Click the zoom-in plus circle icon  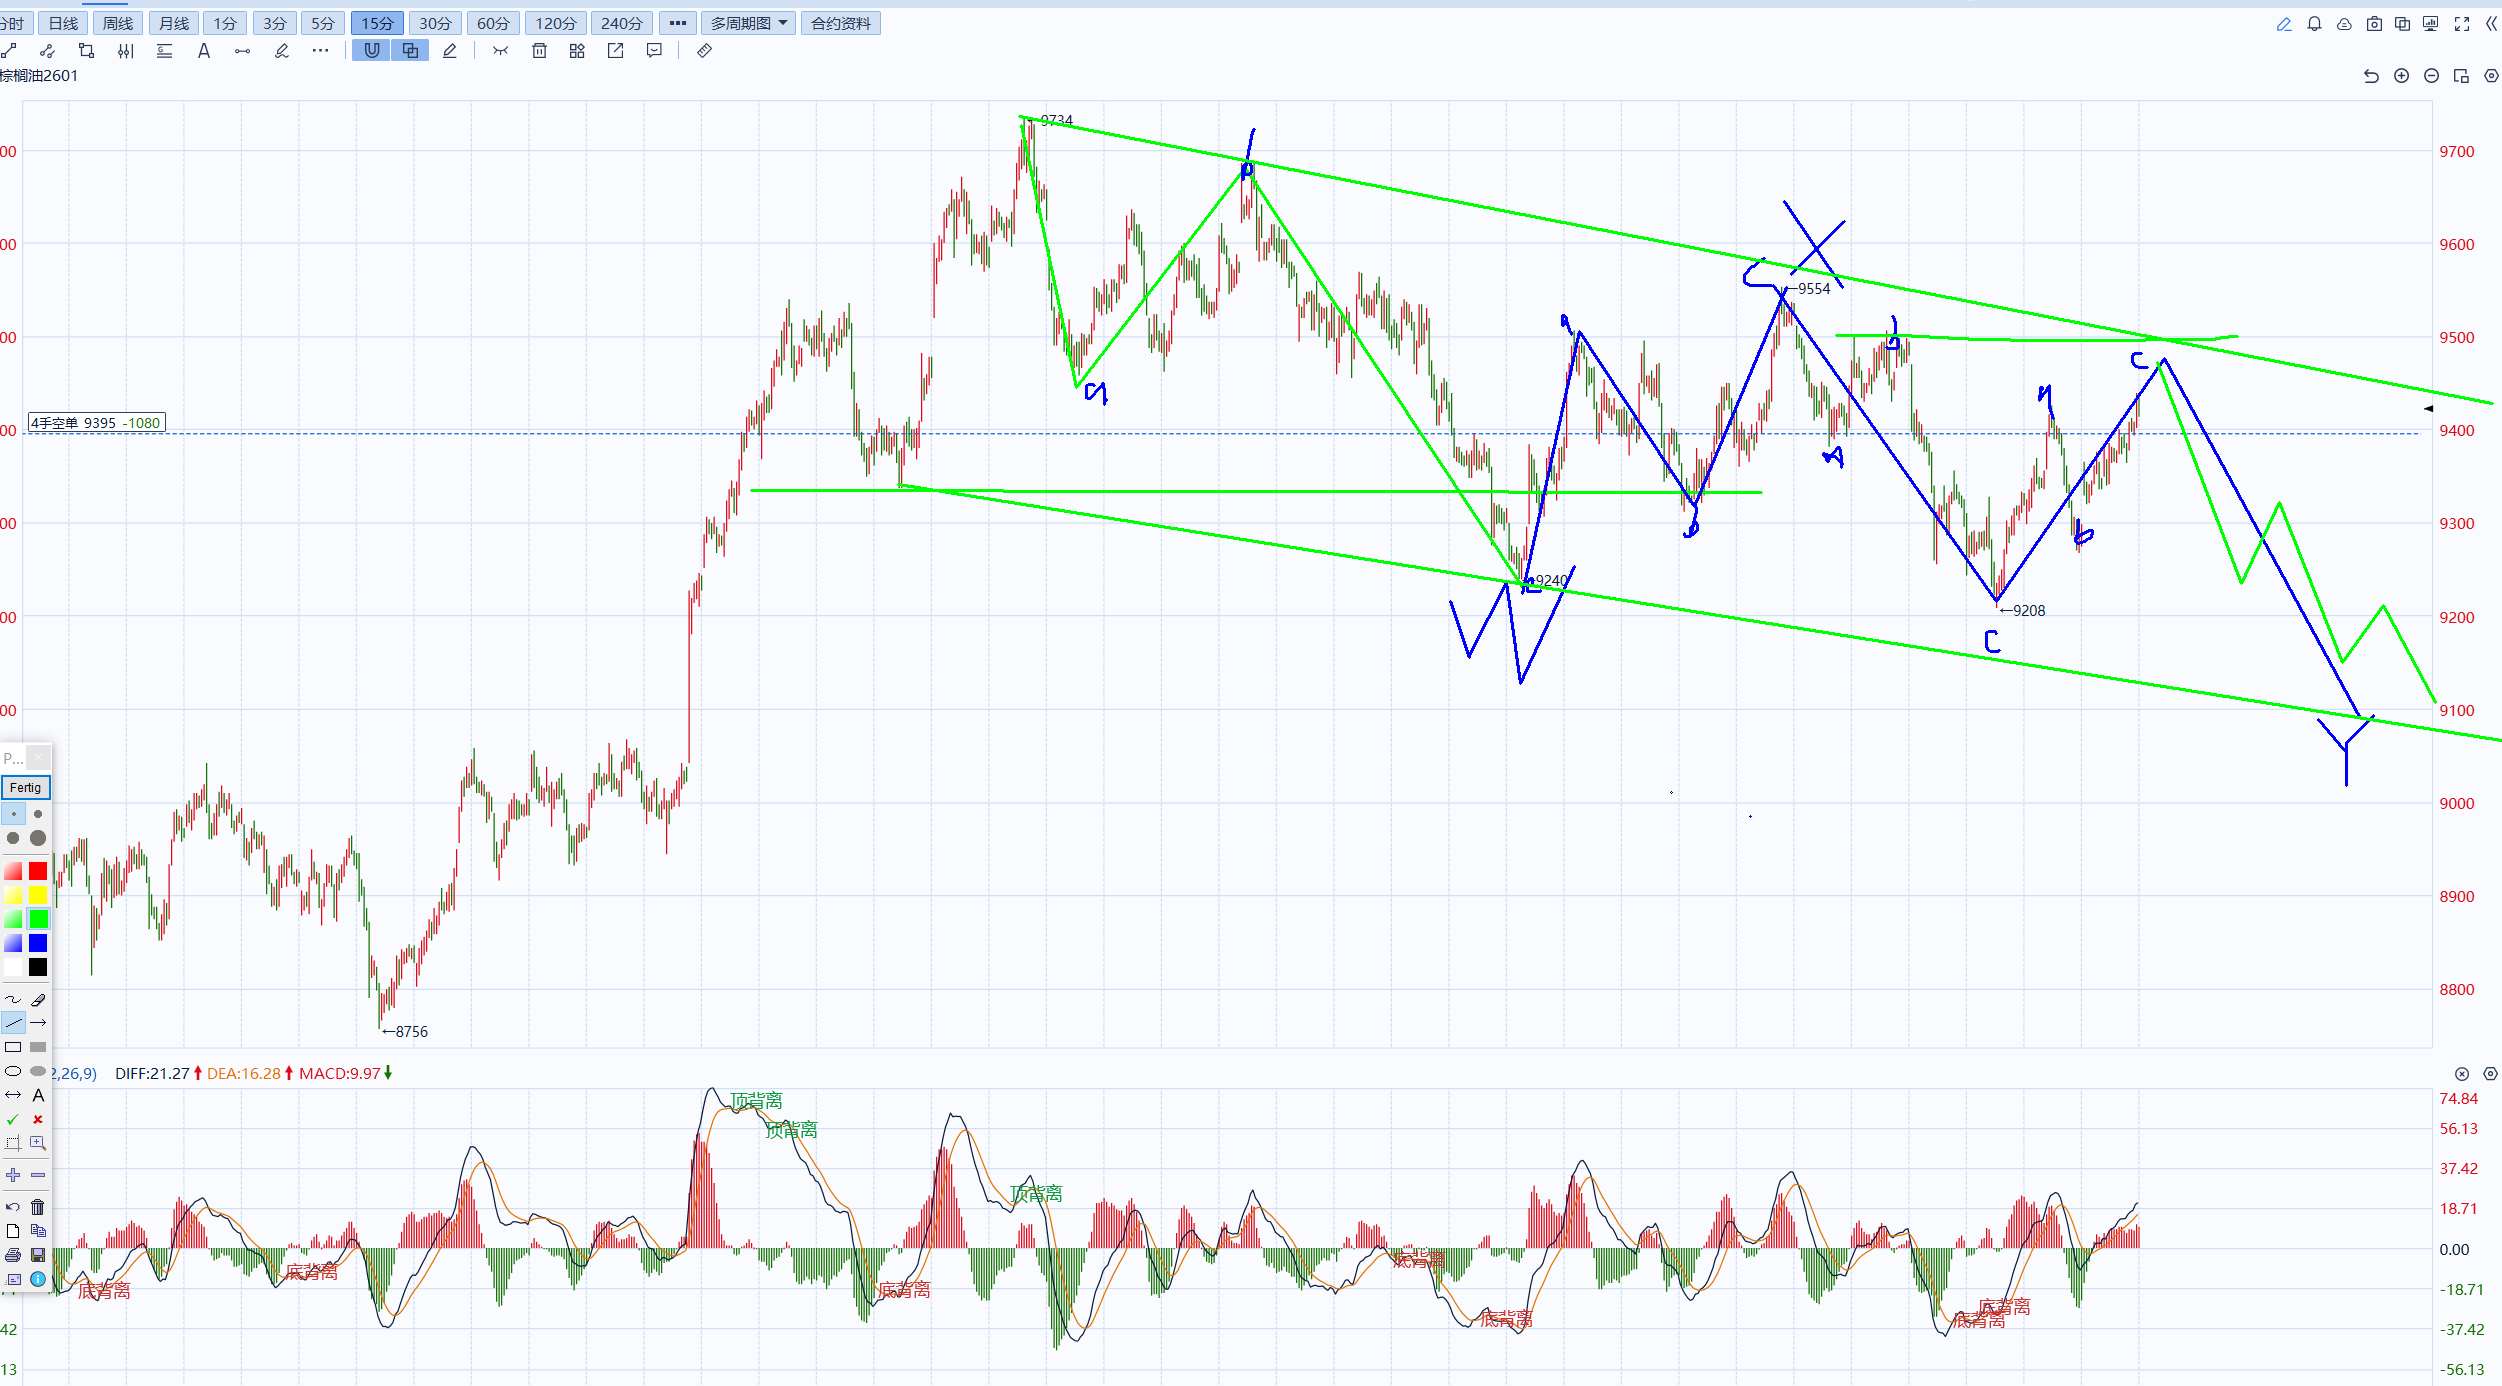pyautogui.click(x=2401, y=76)
